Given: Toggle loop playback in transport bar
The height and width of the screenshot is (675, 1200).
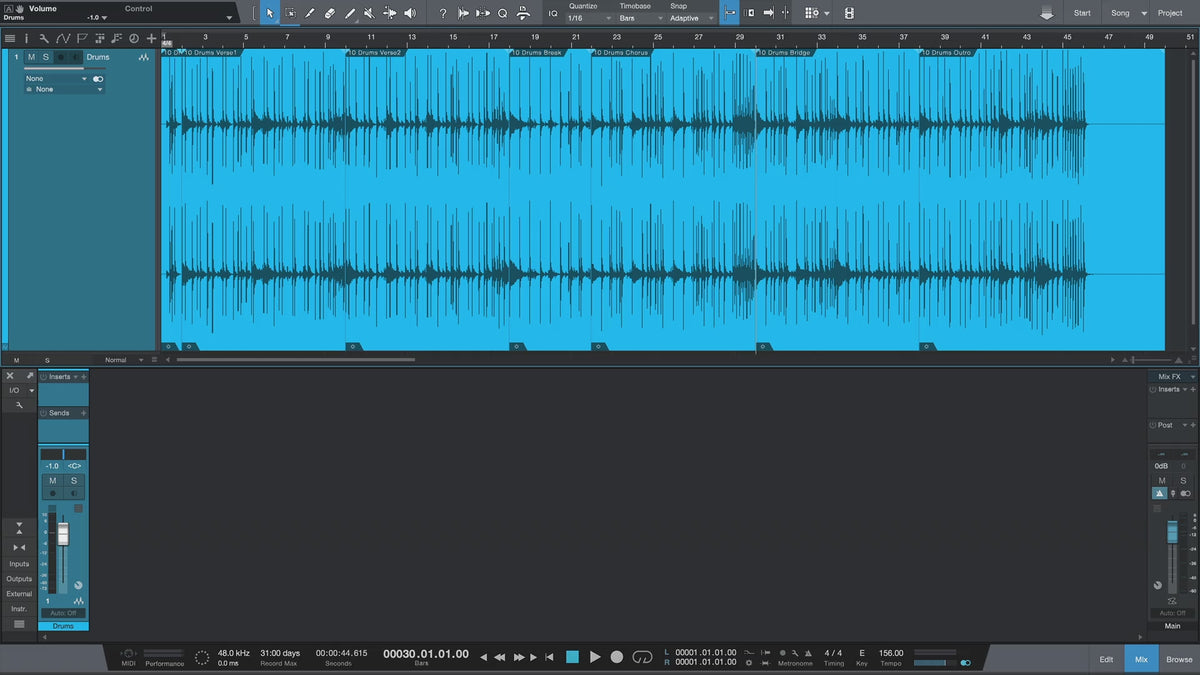Looking at the screenshot, I should coord(643,657).
